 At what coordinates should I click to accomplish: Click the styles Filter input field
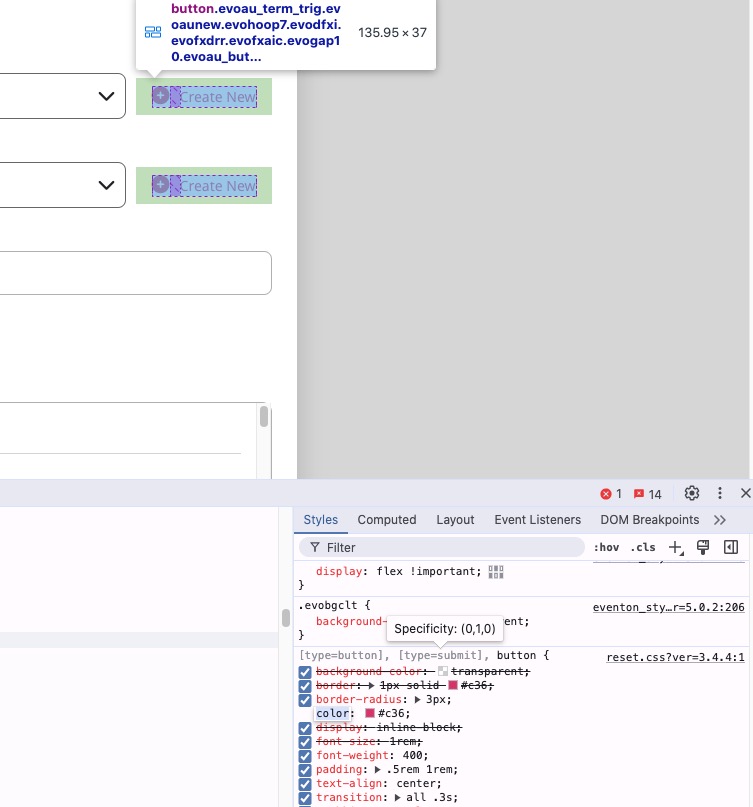[x=450, y=547]
